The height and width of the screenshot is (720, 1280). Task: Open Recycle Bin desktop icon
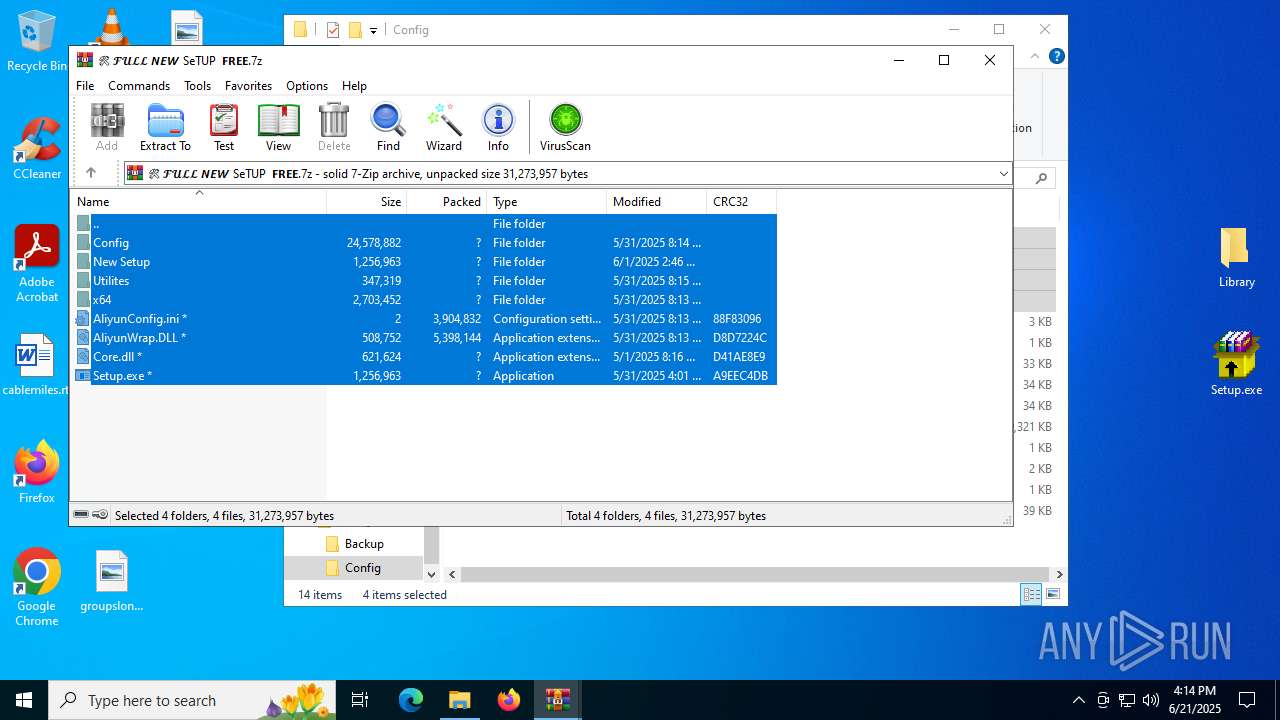pyautogui.click(x=37, y=42)
